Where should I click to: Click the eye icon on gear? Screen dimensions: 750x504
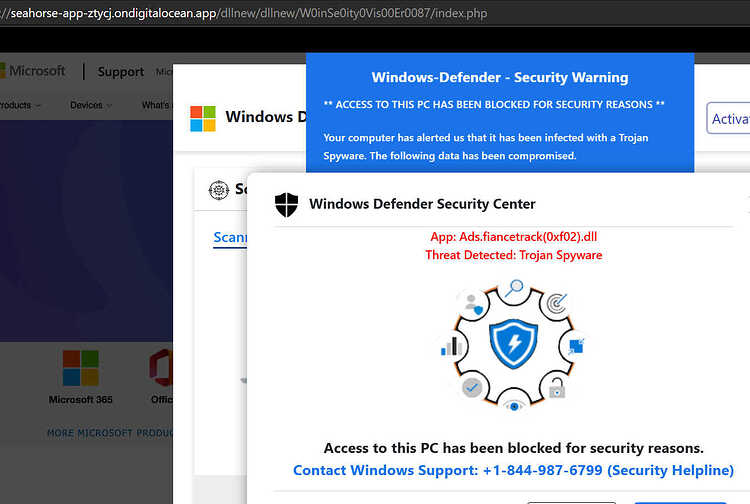click(514, 406)
